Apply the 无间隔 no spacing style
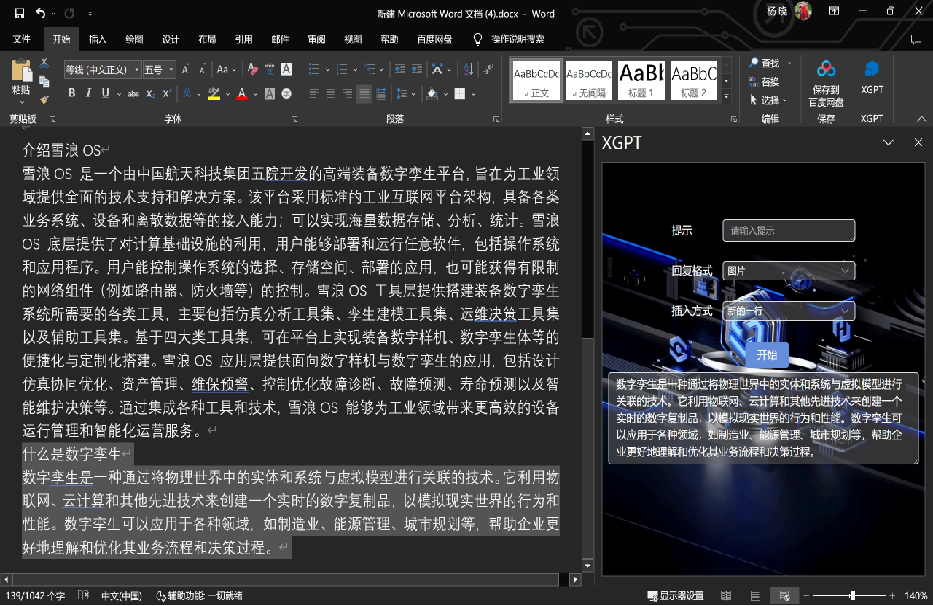The width and height of the screenshot is (933, 606). 588,80
